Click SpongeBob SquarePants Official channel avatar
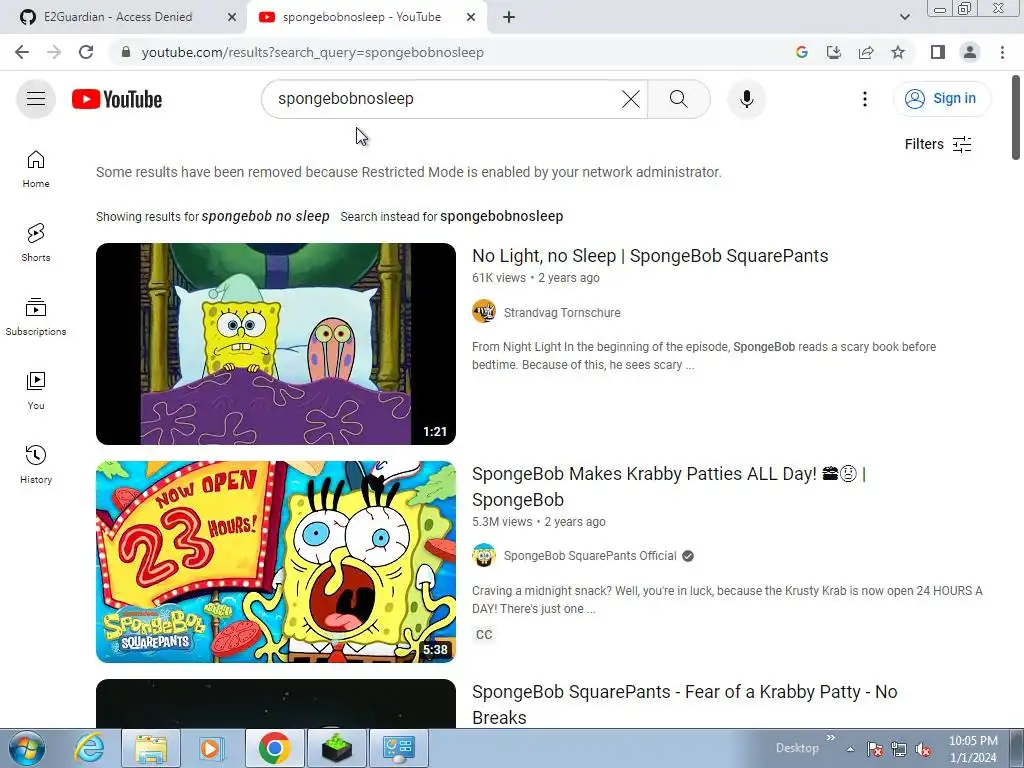 pyautogui.click(x=484, y=556)
